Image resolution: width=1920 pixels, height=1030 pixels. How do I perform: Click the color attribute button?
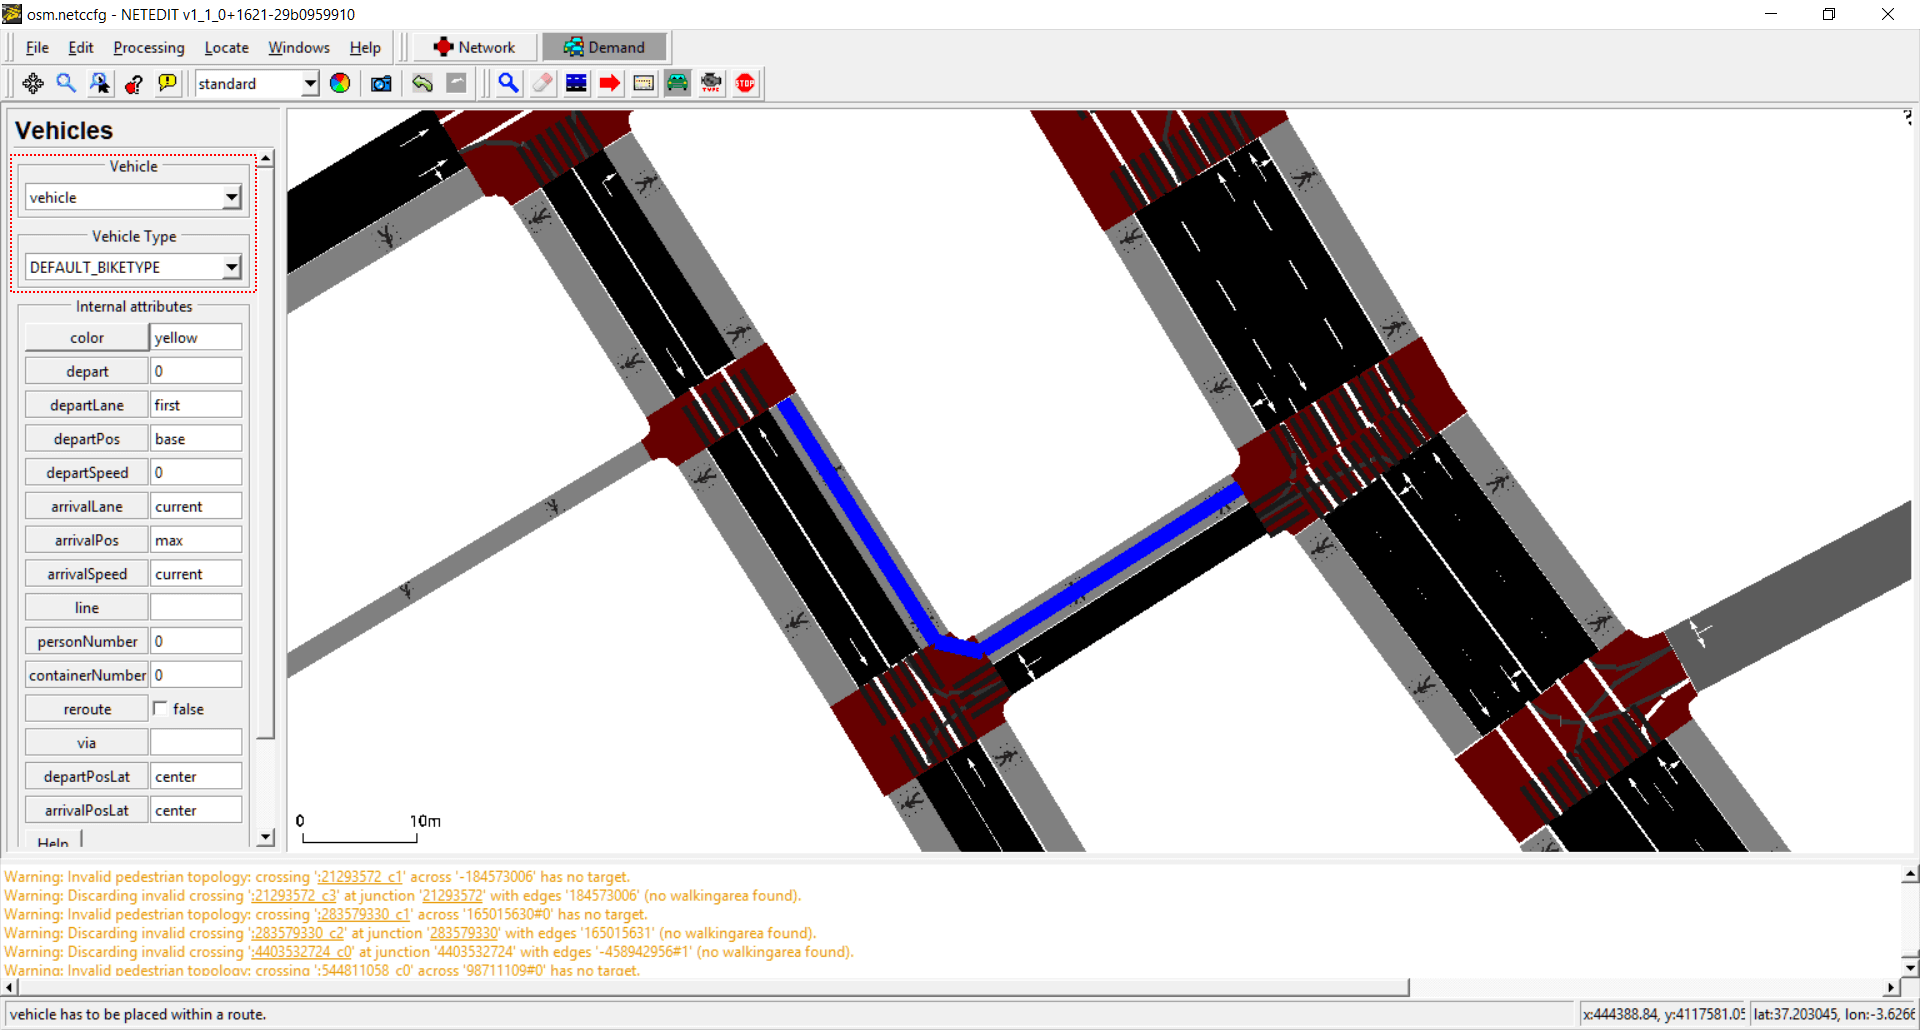coord(87,338)
